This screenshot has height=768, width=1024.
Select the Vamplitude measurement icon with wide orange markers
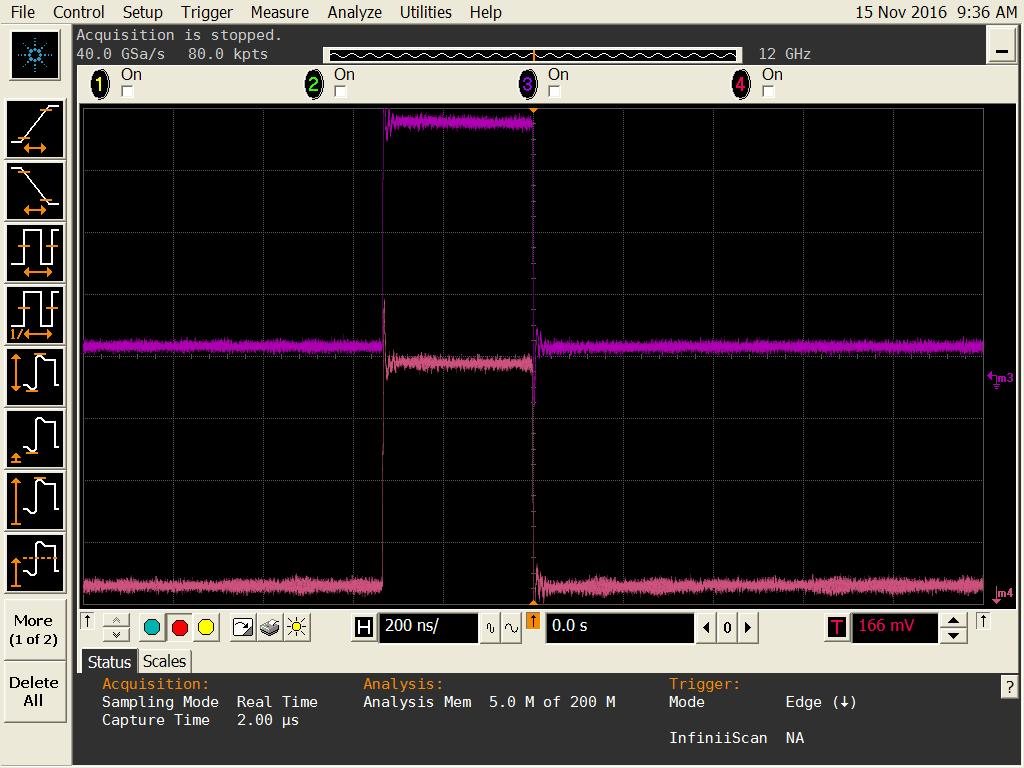pos(35,377)
